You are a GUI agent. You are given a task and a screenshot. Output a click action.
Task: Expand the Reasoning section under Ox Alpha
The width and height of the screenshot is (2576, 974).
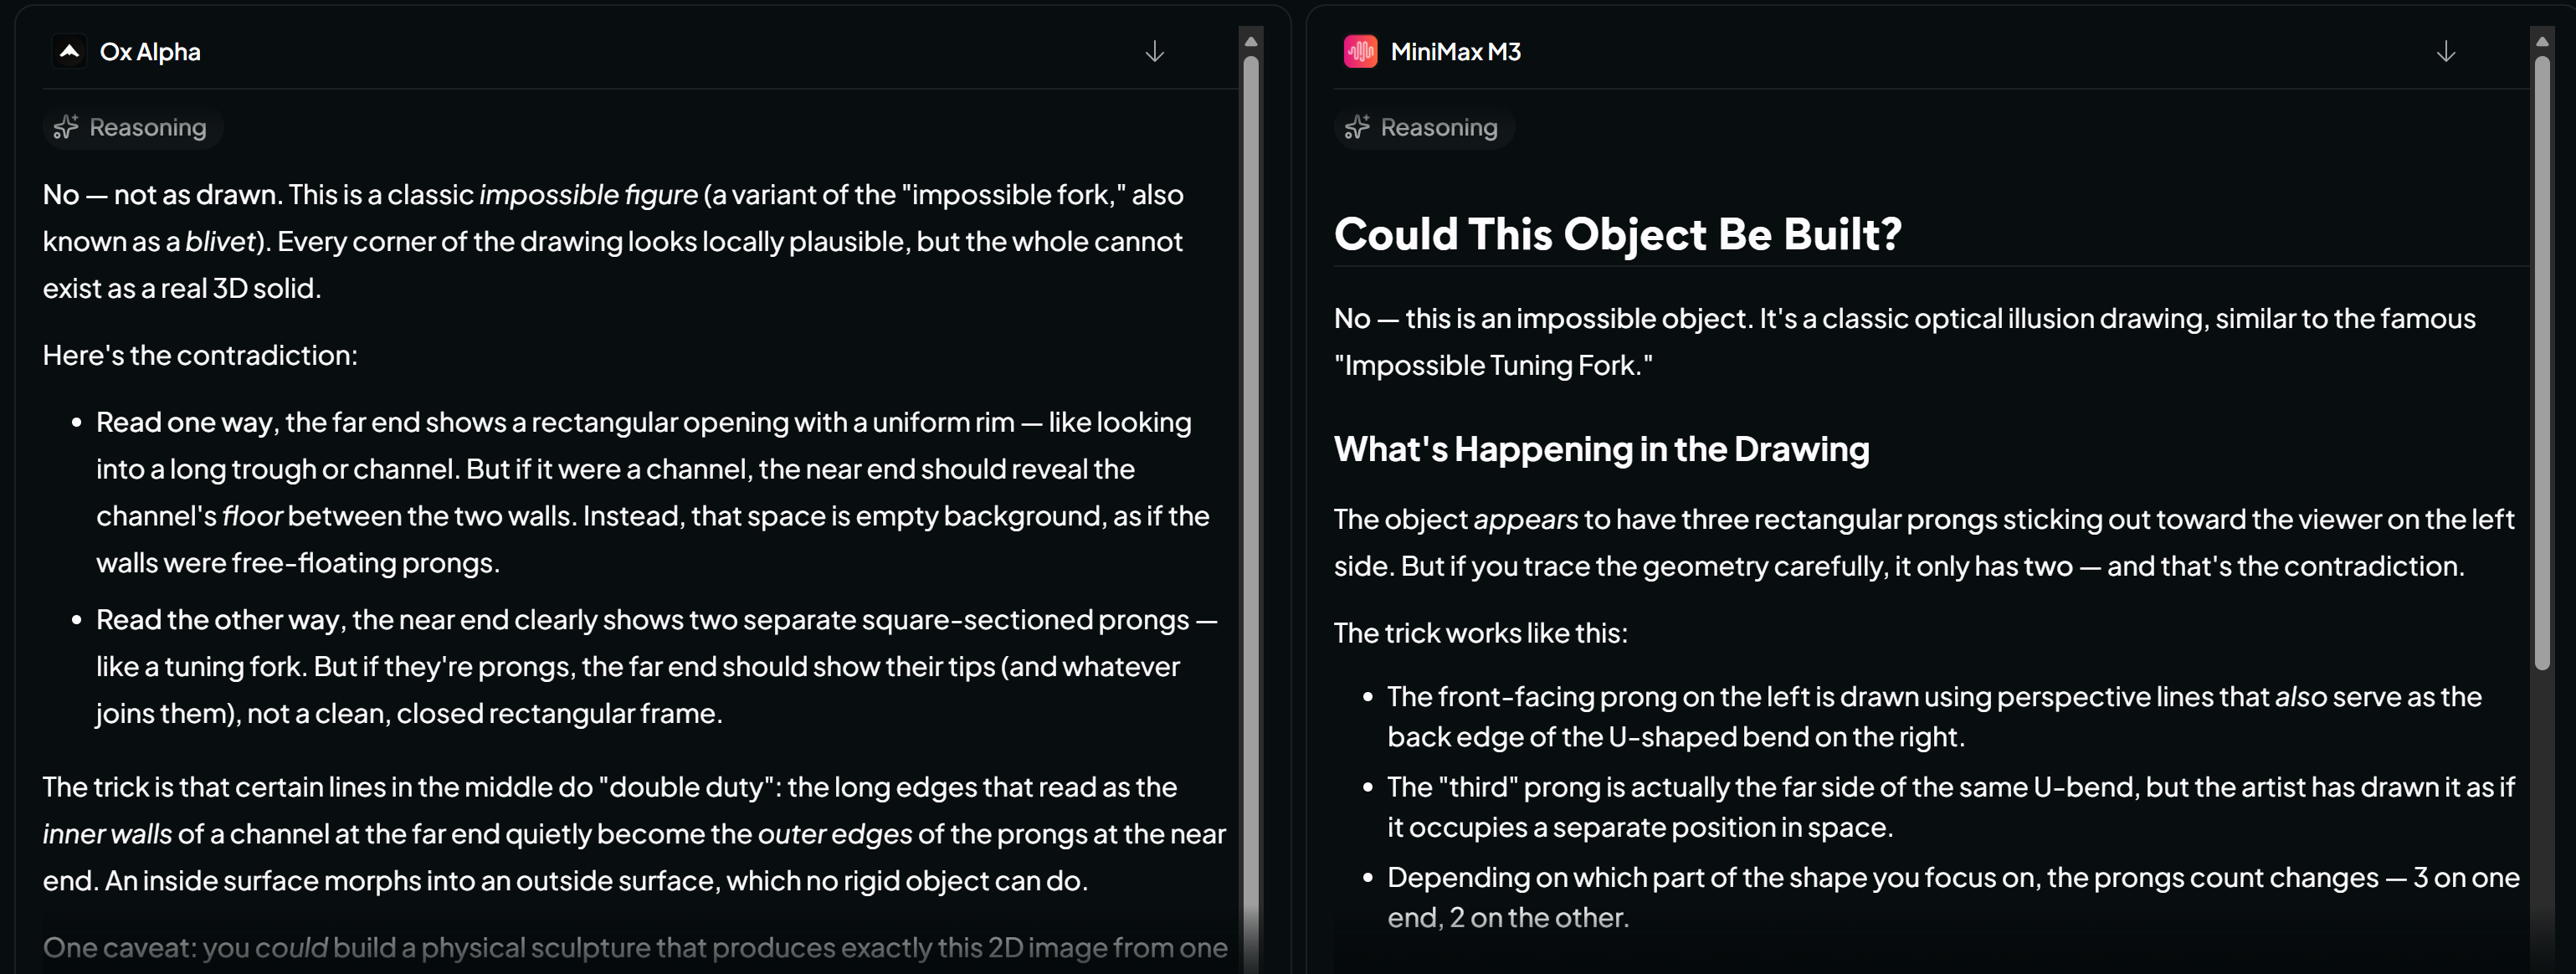[131, 127]
